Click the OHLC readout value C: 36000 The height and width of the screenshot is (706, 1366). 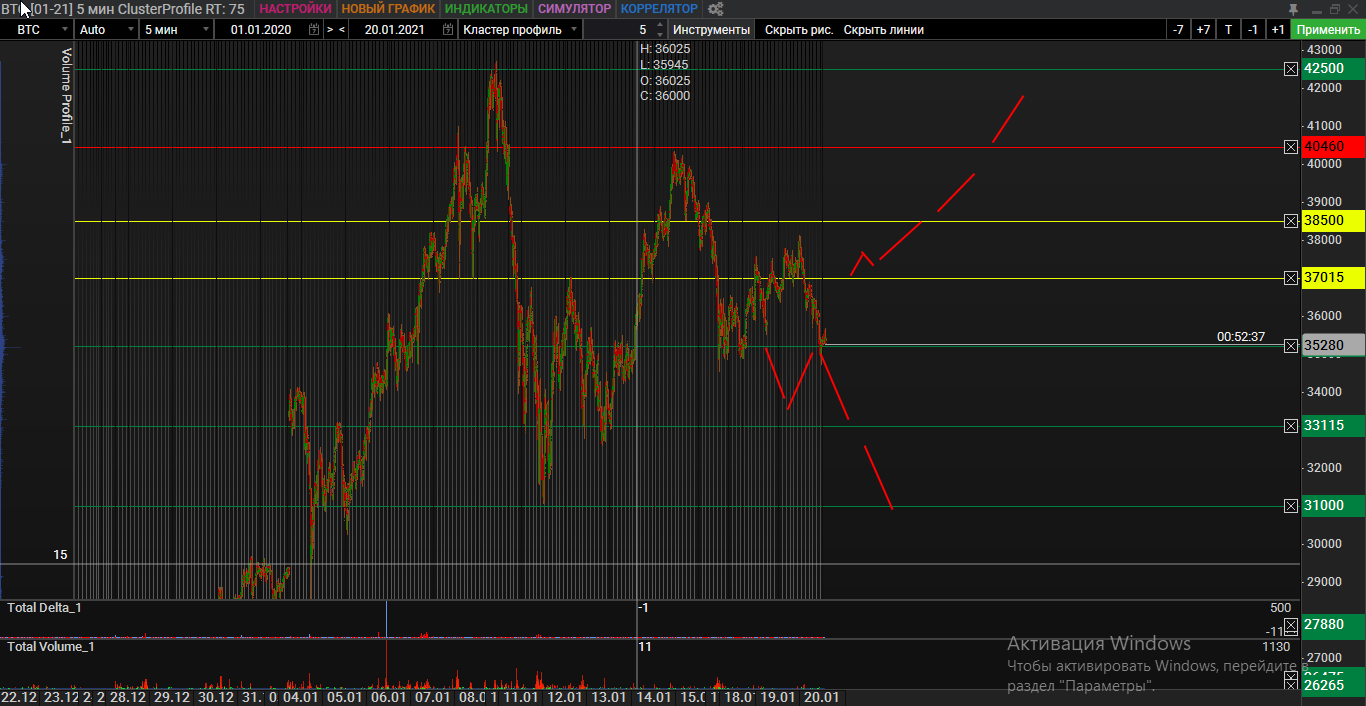point(665,96)
